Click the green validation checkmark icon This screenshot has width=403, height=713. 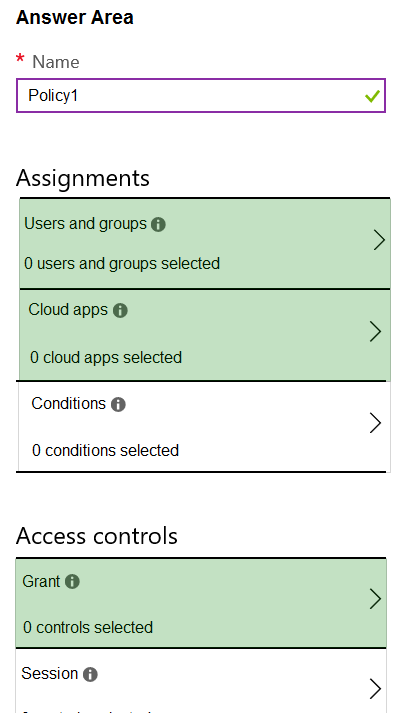(372, 96)
